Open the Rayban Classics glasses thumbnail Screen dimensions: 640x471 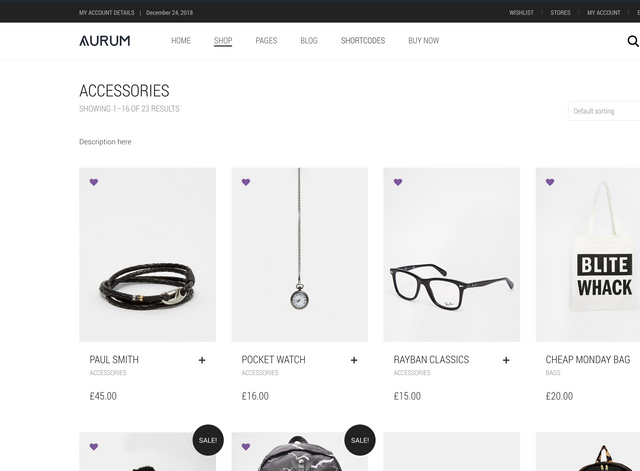point(451,255)
